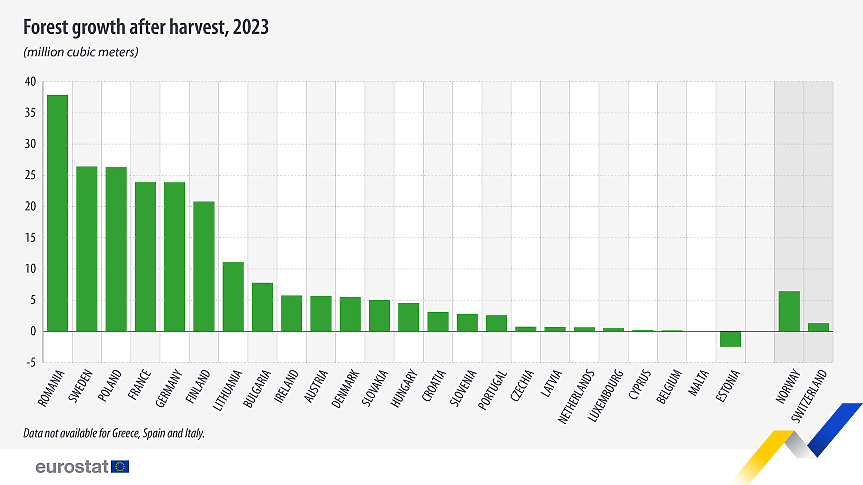Click the chart title 'Forest growth after harvest, 2023'
The height and width of the screenshot is (485, 863).
145,27
